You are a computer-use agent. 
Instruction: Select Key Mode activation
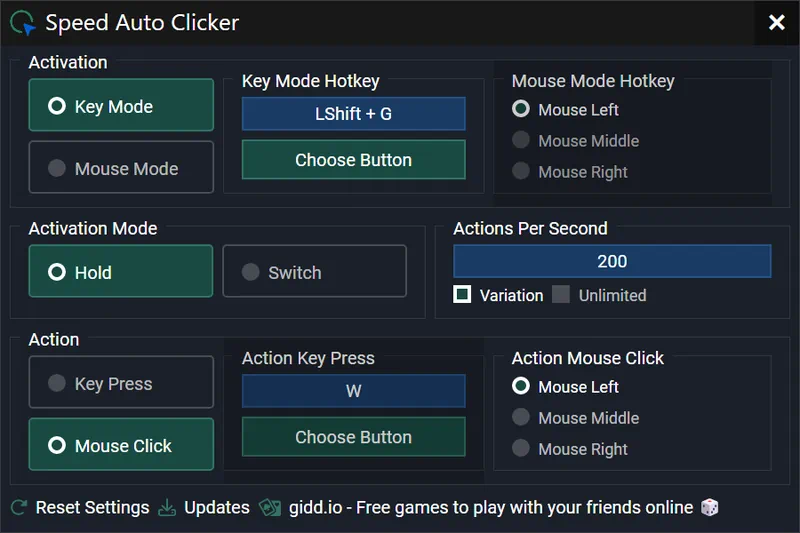click(x=121, y=106)
